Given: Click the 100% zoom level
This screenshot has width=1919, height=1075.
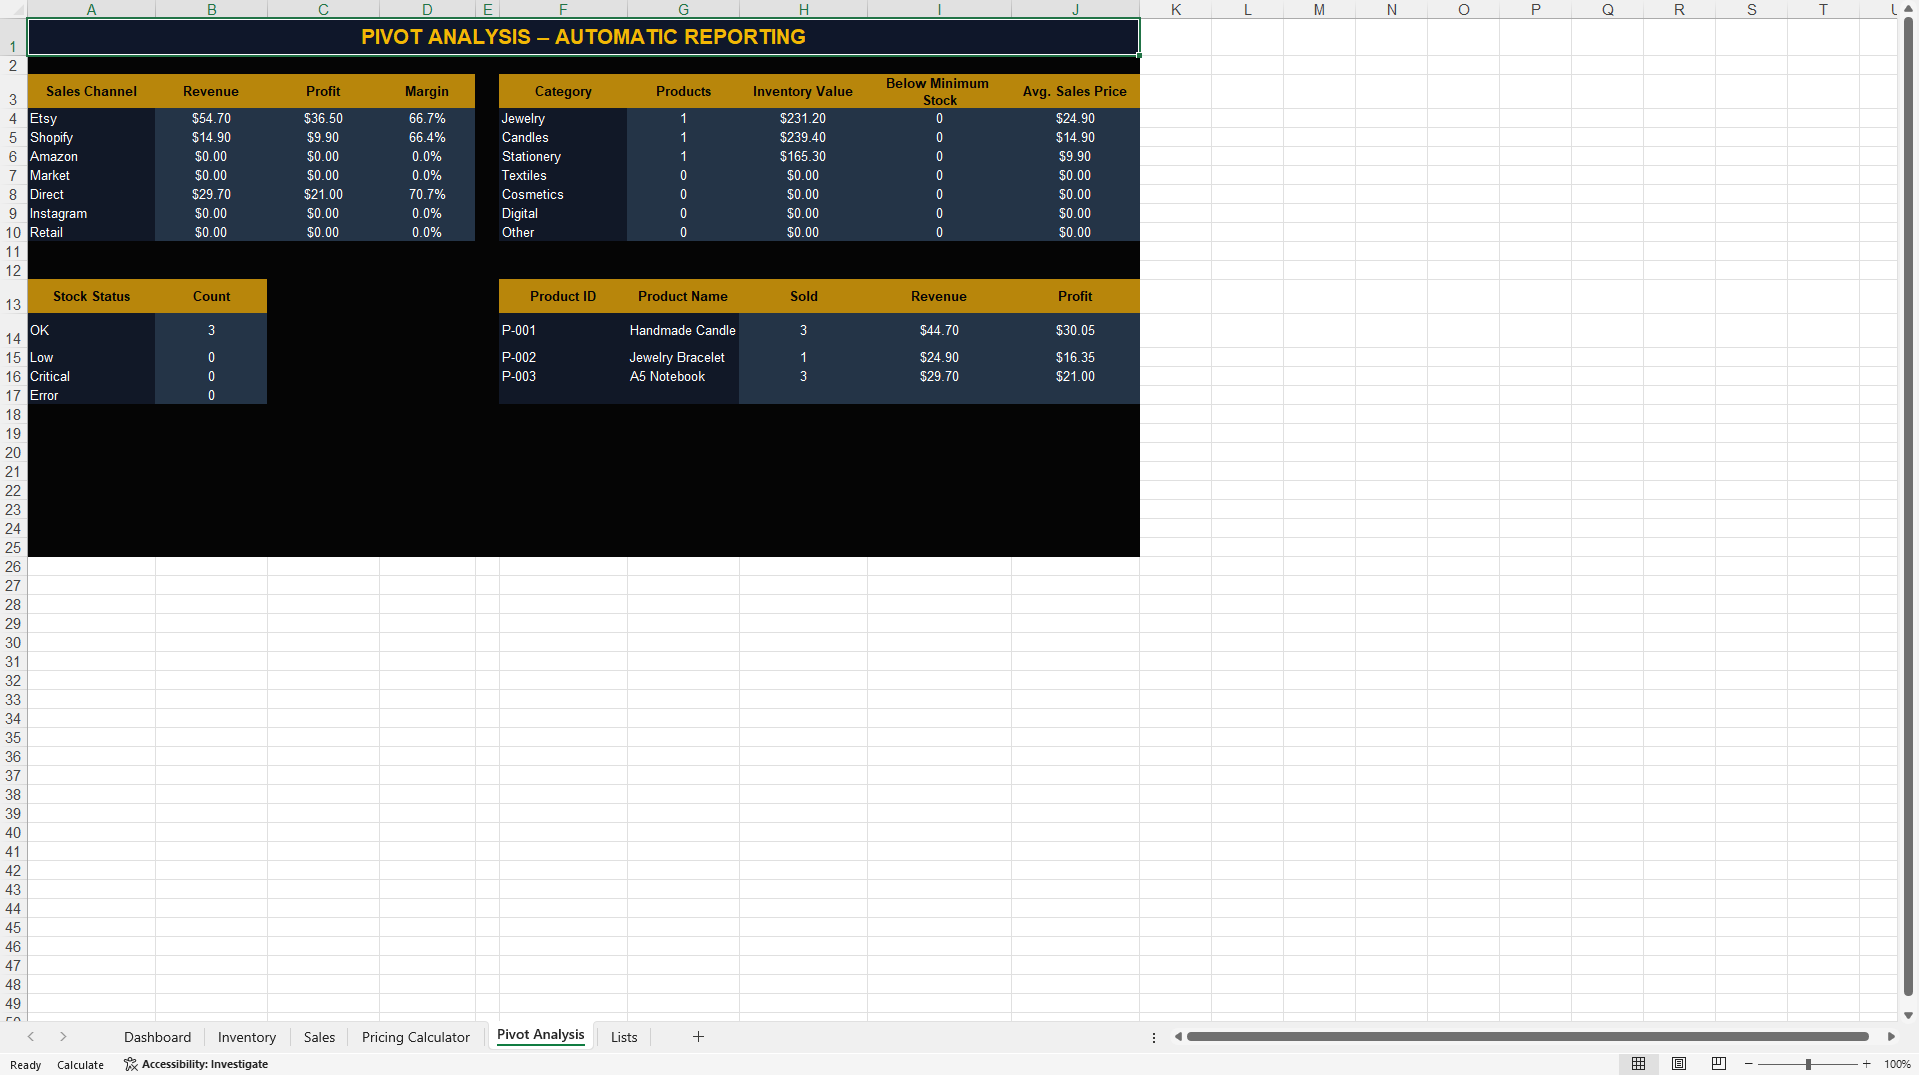Looking at the screenshot, I should (1897, 1064).
